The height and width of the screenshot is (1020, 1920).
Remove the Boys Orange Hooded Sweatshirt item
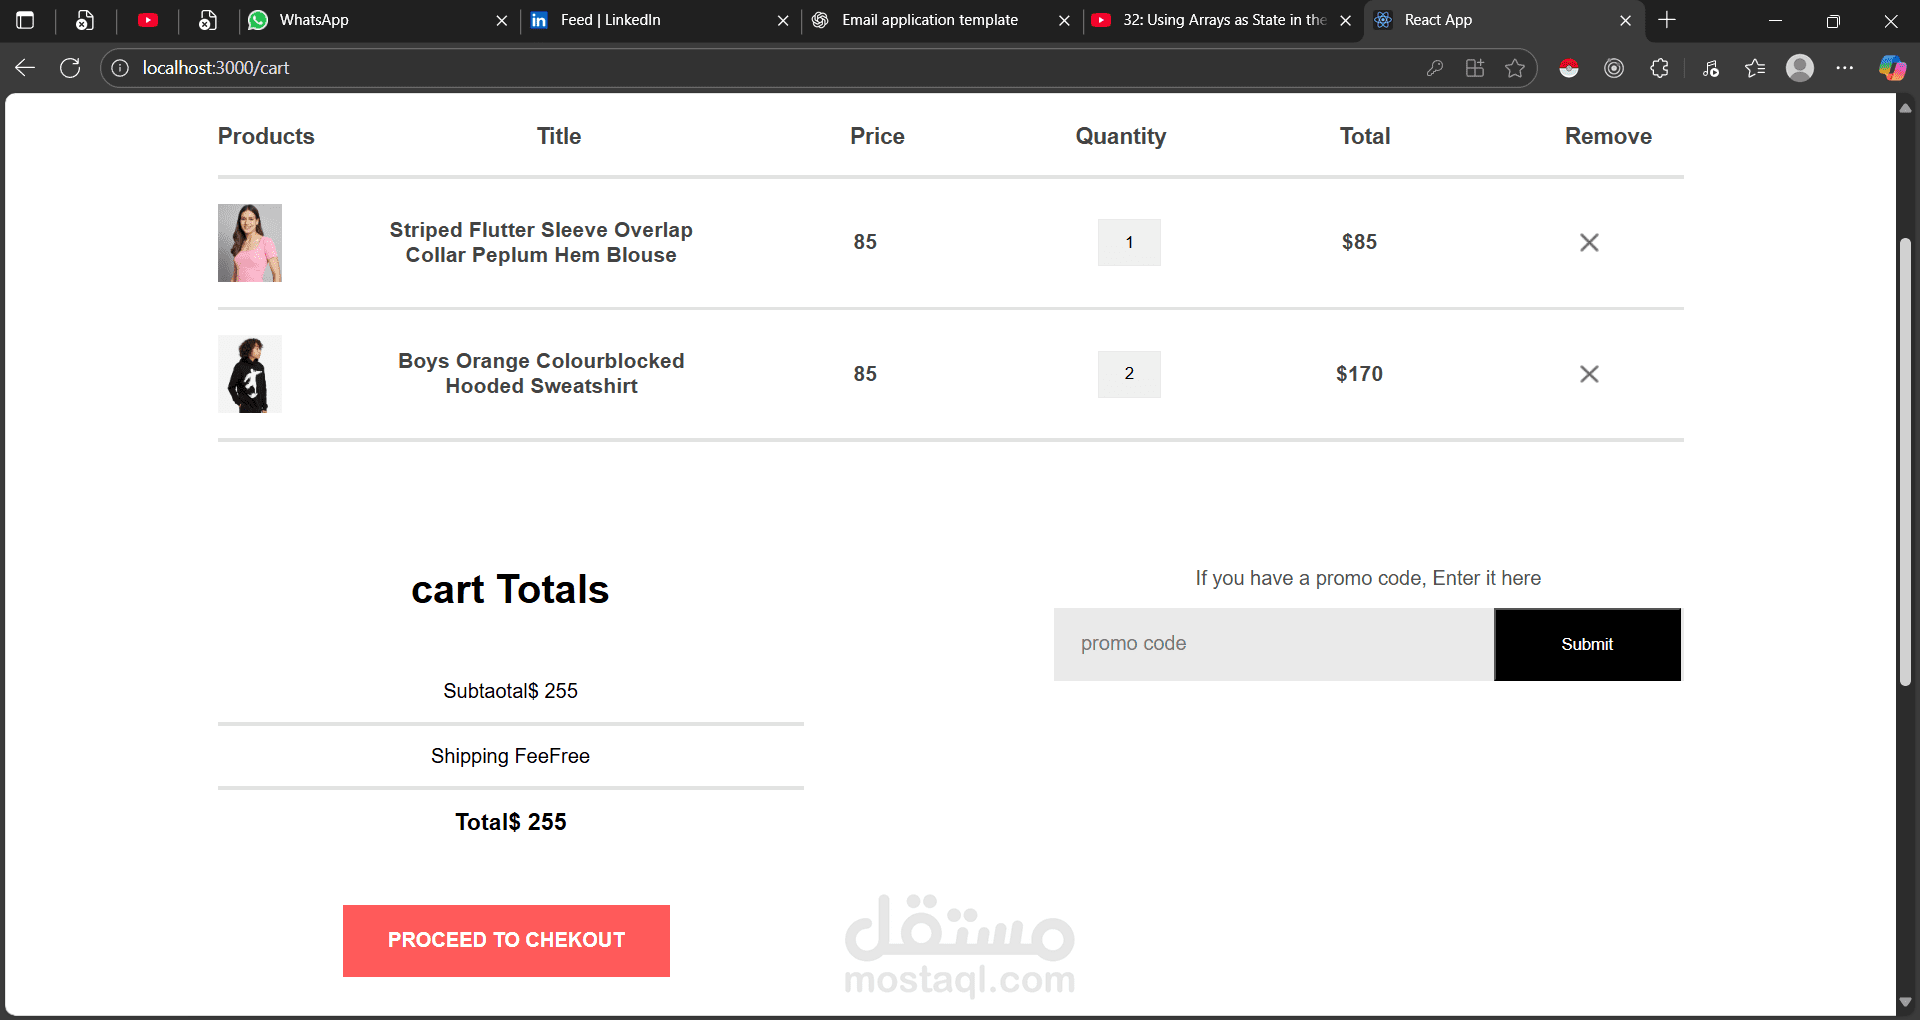coord(1589,374)
